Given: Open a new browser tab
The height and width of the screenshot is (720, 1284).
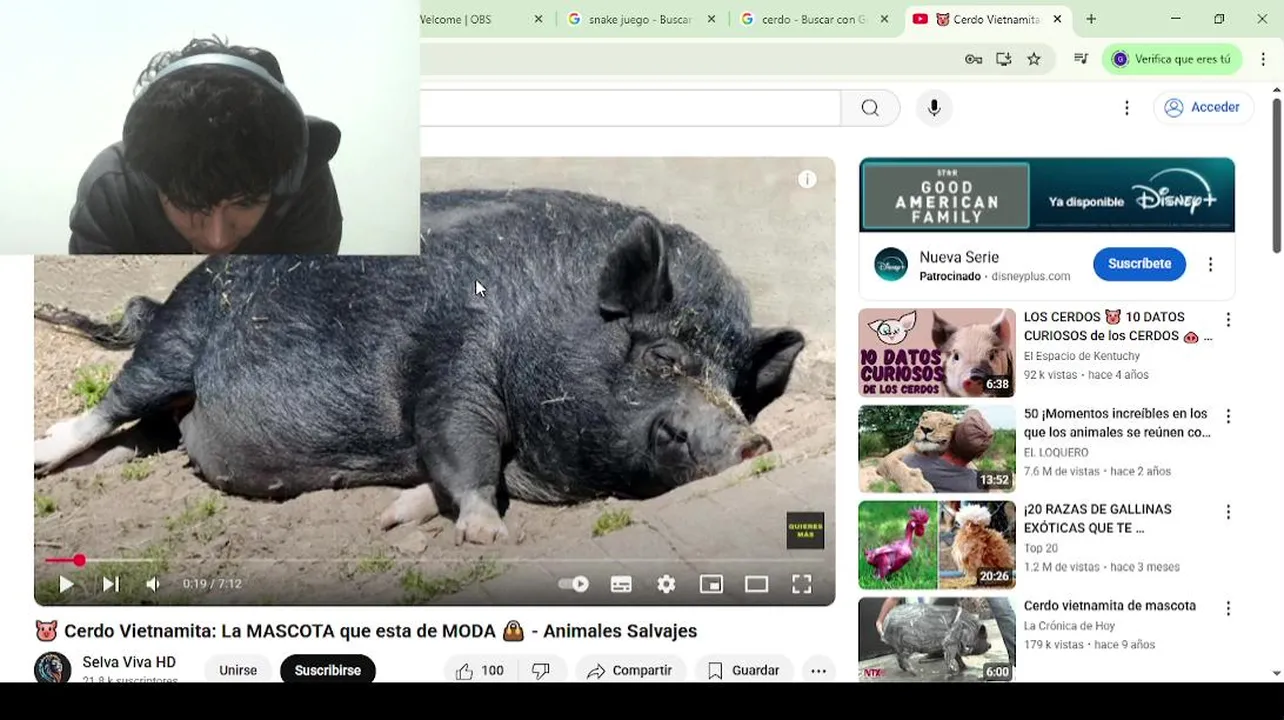Looking at the screenshot, I should tap(1091, 19).
